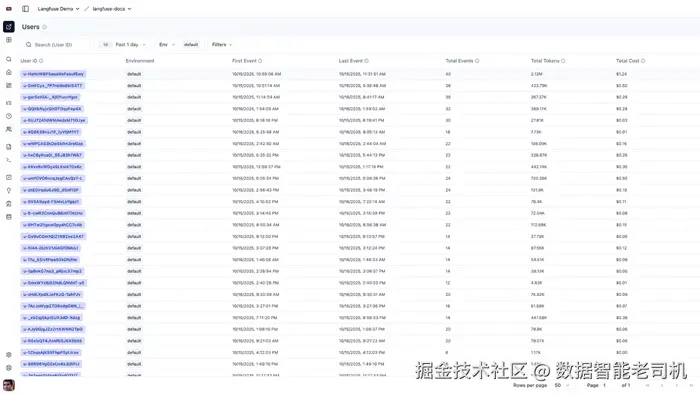
Task: Open the prompts document icon in the sidebar
Action: coord(8,147)
